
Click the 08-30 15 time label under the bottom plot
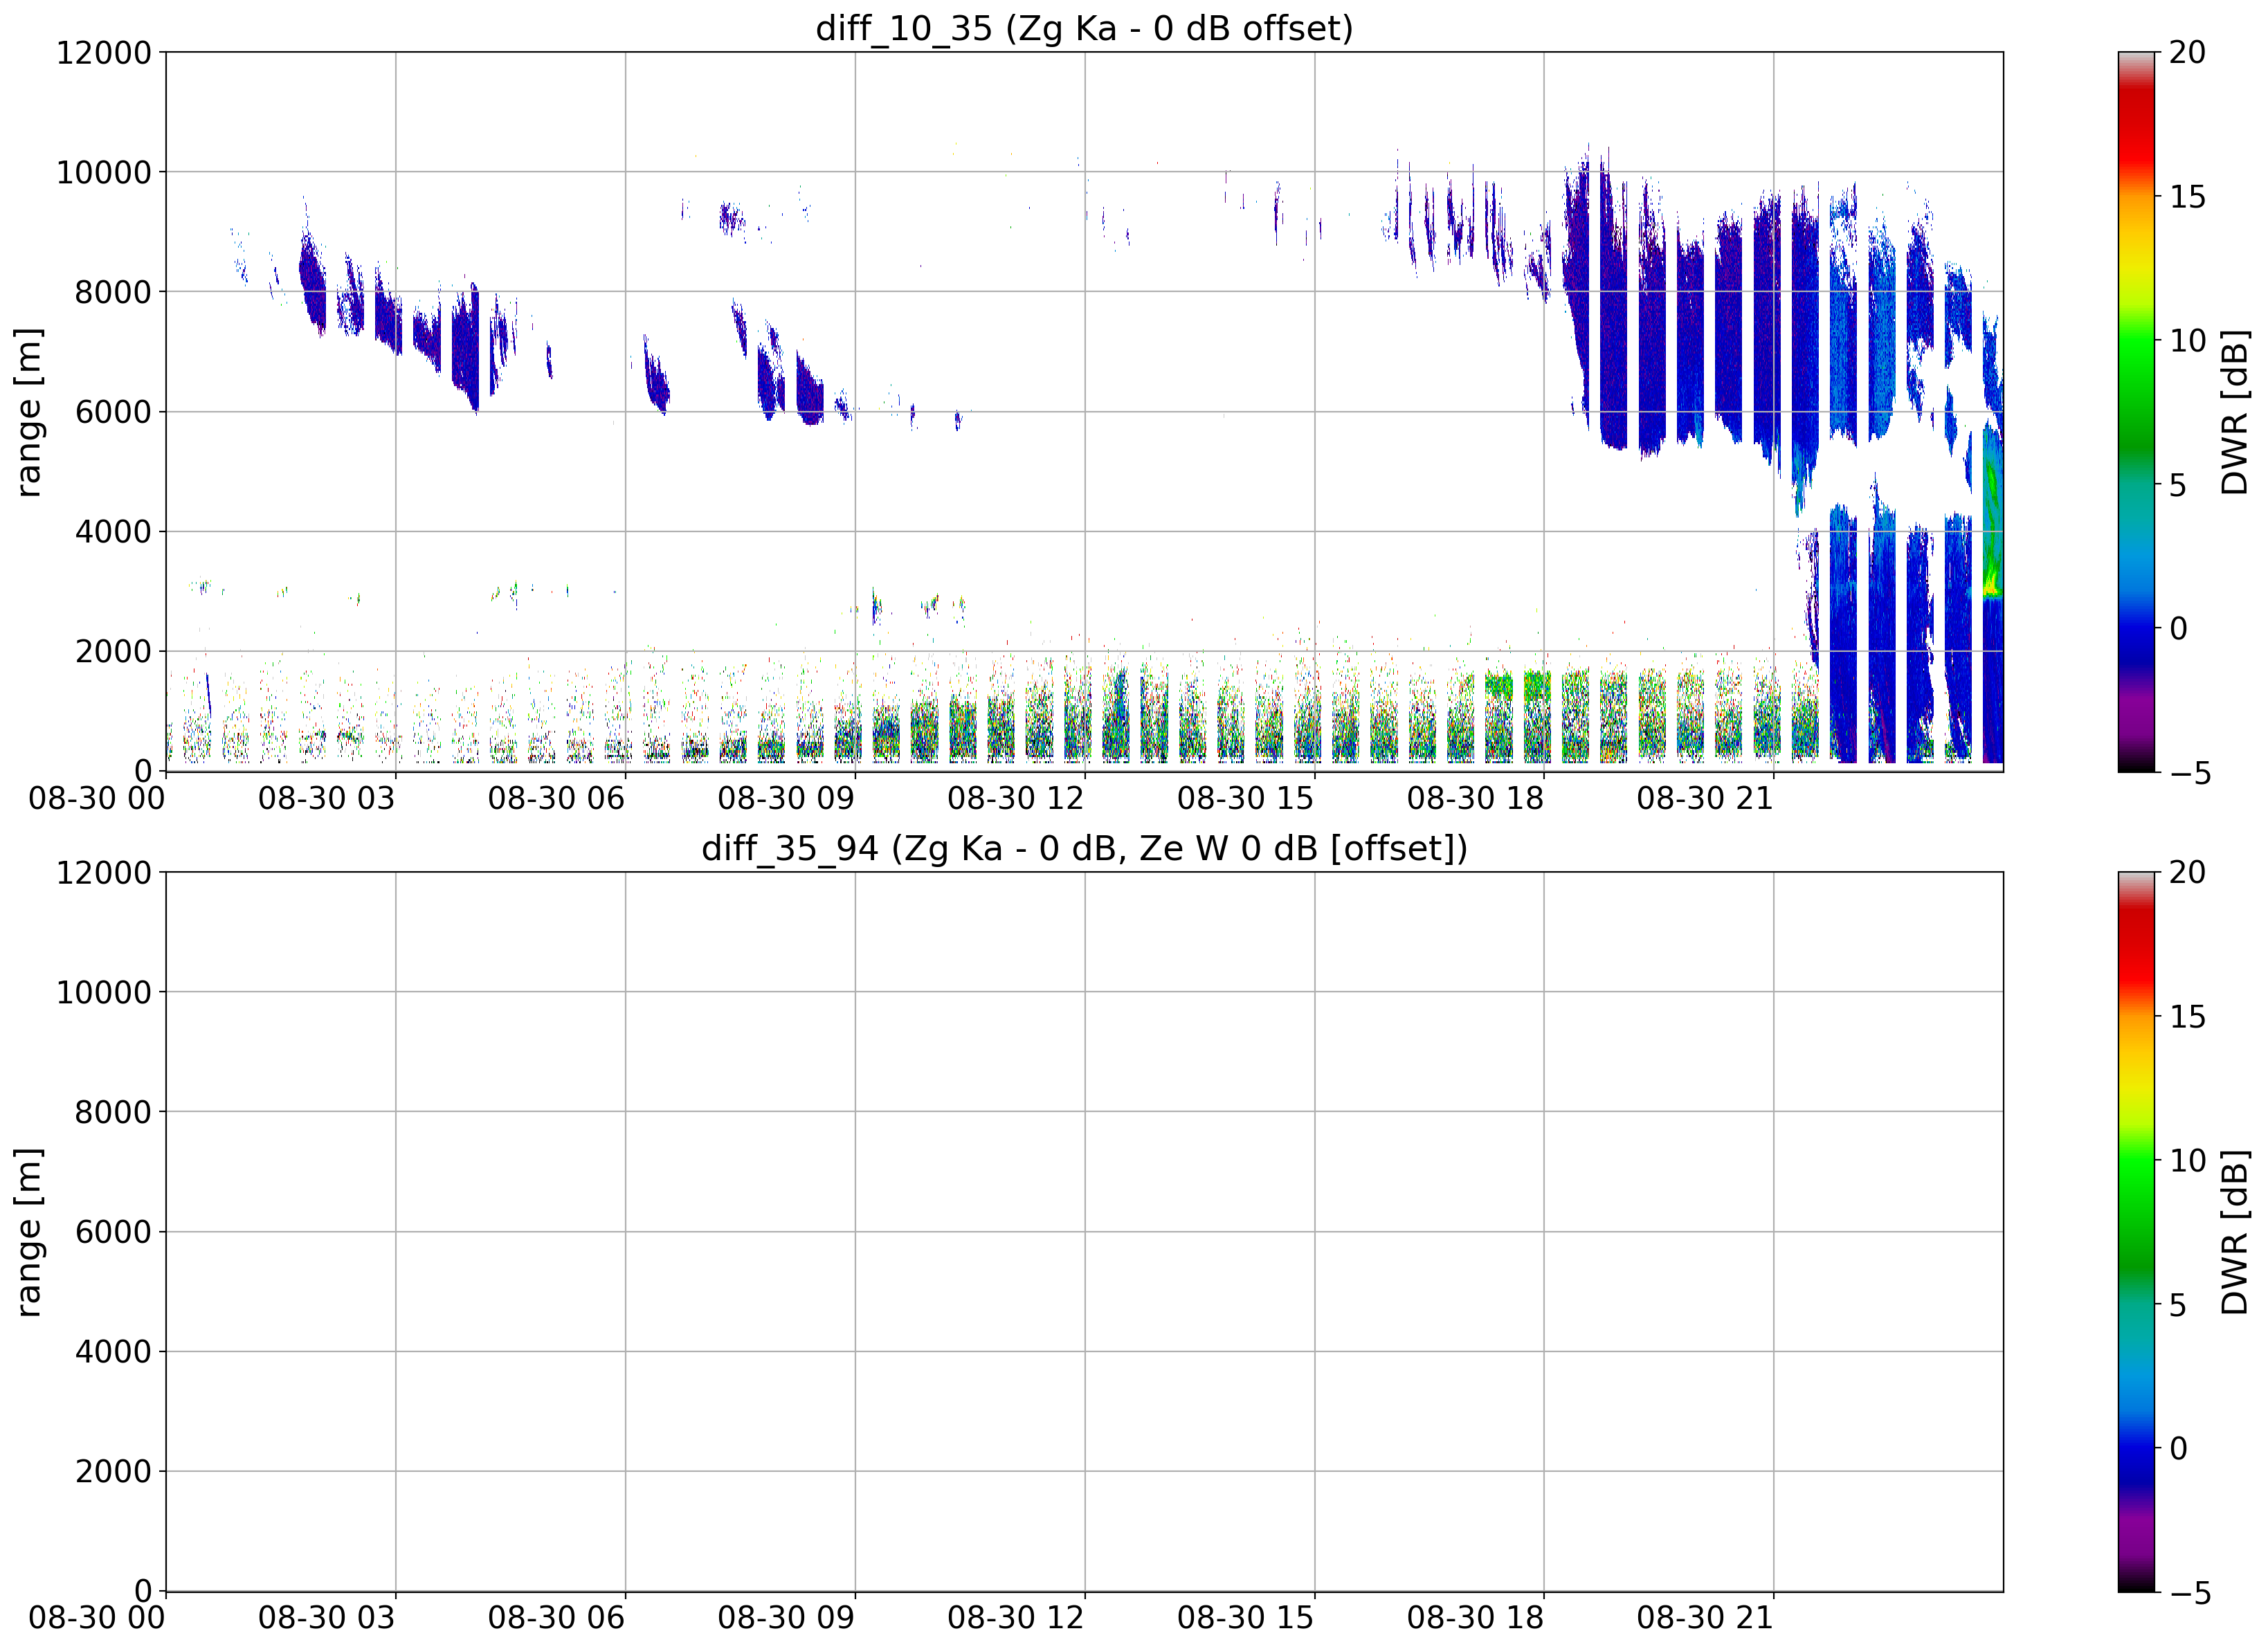tap(1245, 1619)
